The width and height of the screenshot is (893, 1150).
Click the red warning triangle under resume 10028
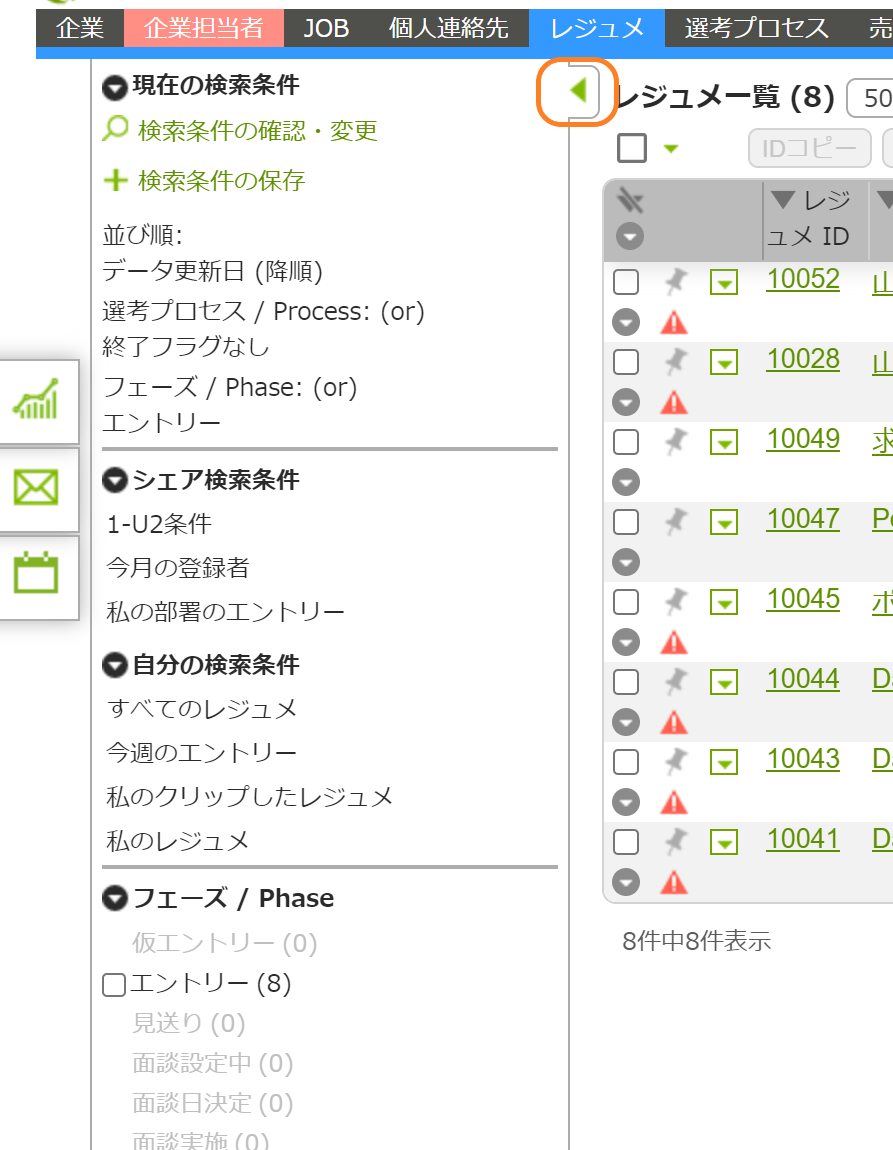click(x=675, y=401)
